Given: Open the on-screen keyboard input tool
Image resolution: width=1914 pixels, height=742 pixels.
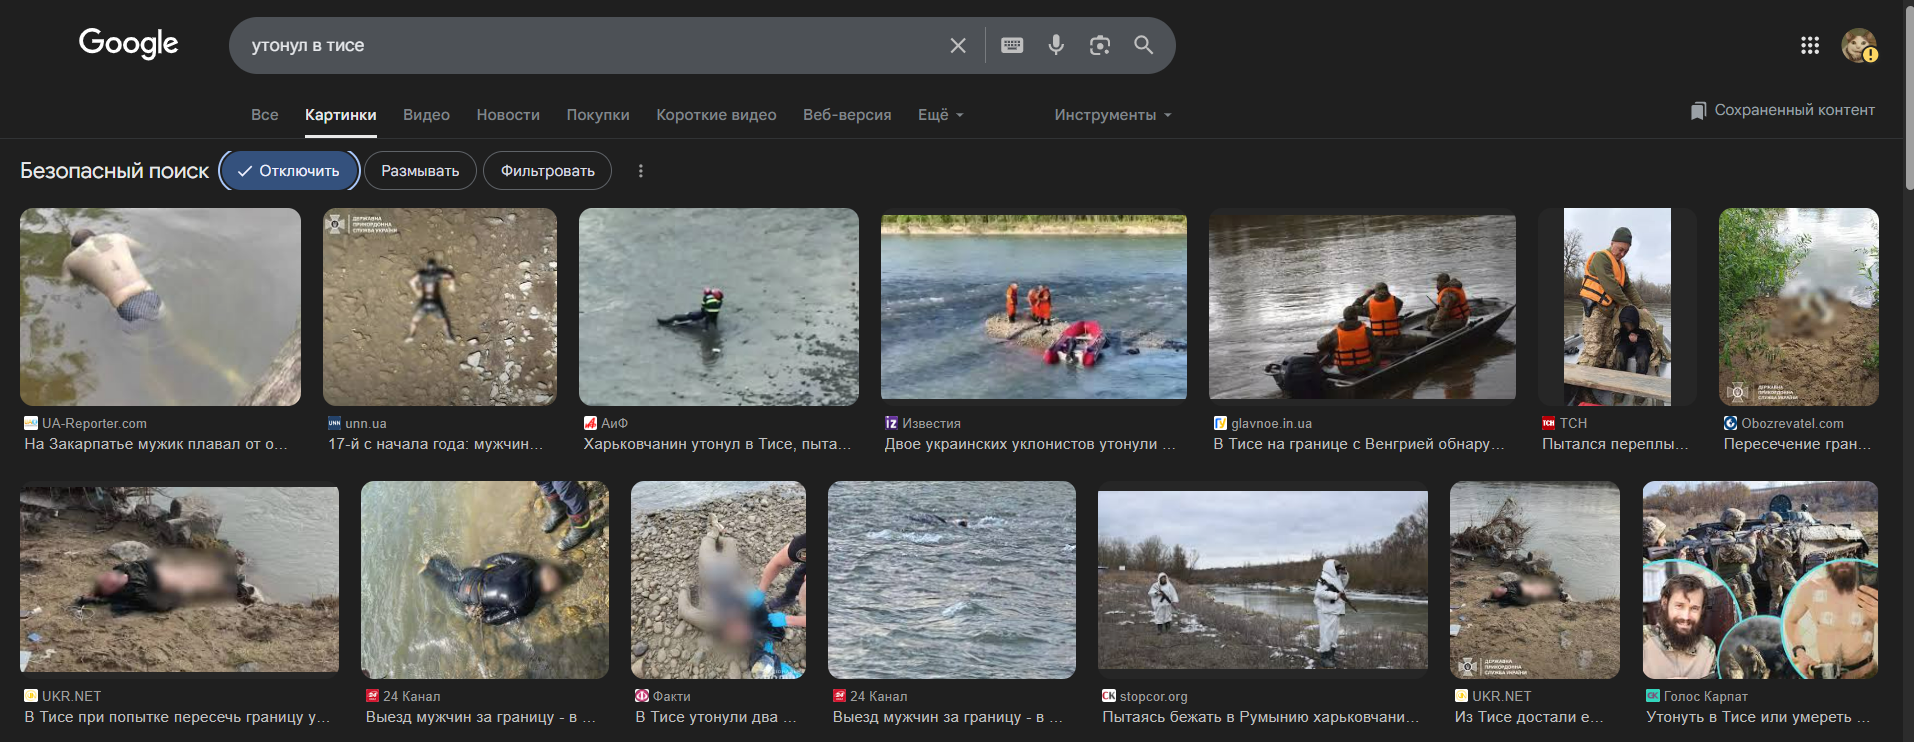Looking at the screenshot, I should 1012,45.
